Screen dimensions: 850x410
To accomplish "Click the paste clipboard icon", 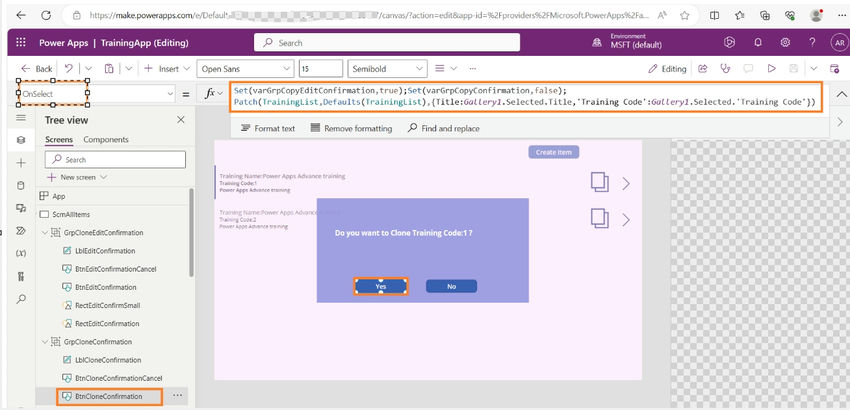I will [109, 68].
